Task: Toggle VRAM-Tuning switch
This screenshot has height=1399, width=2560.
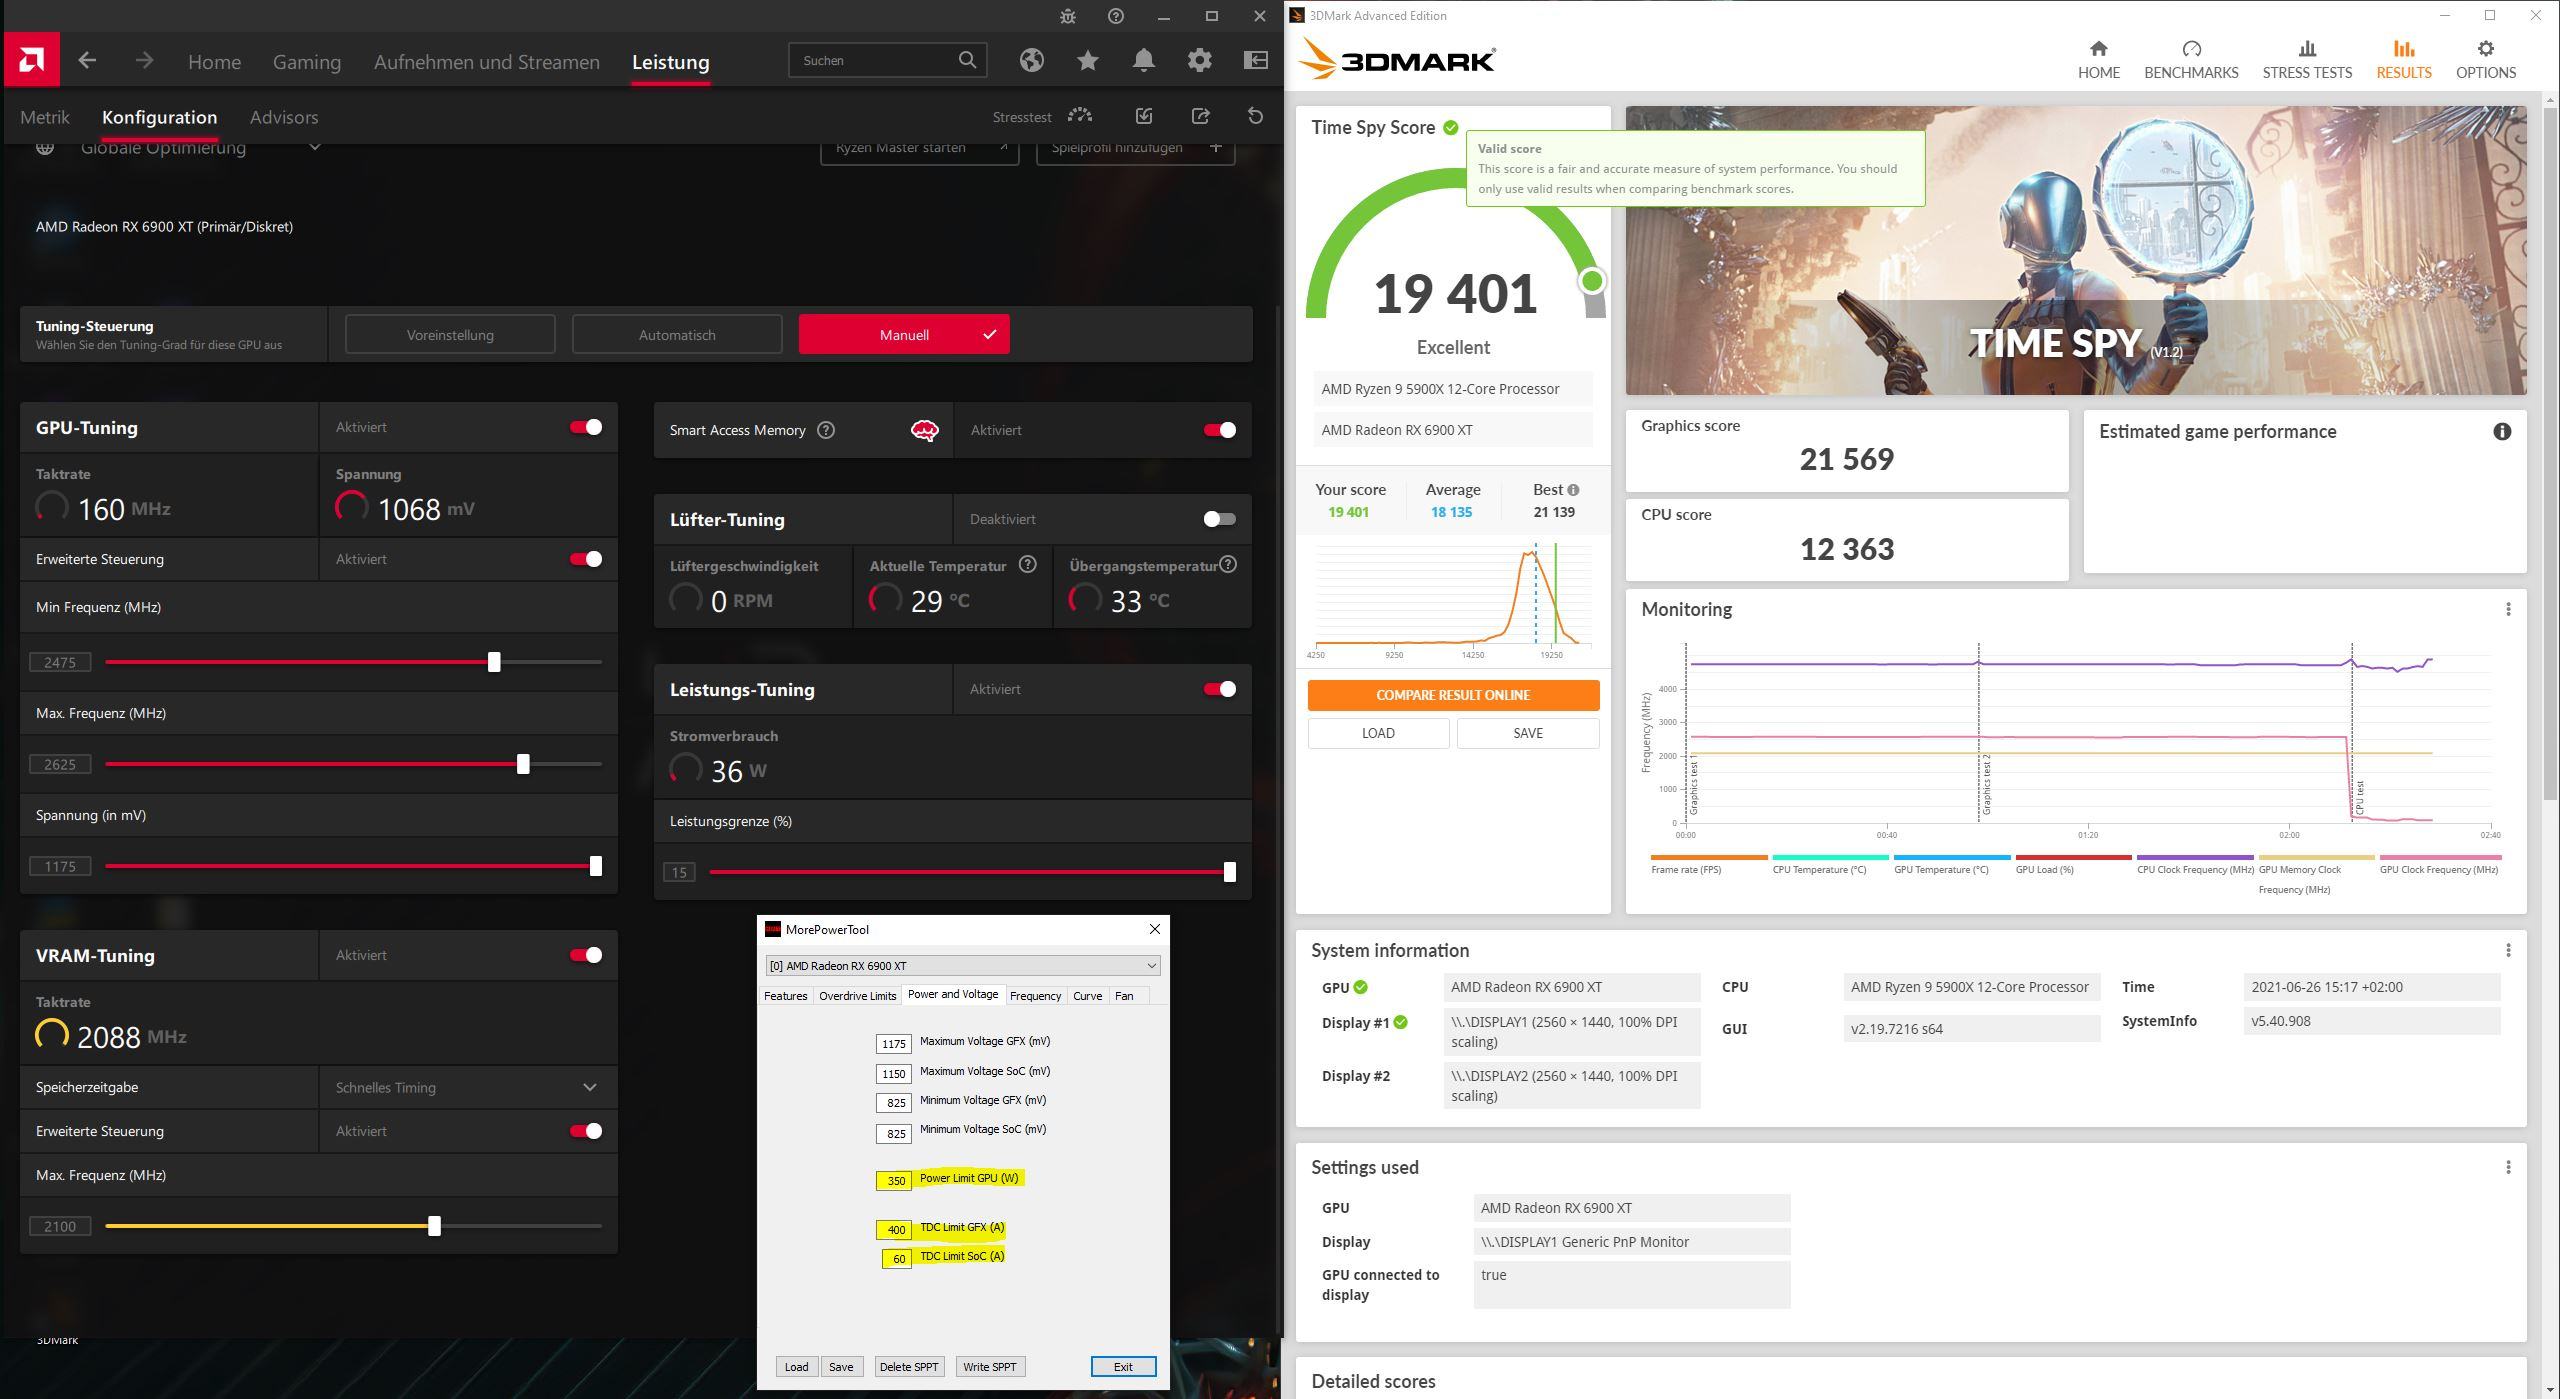Action: tap(586, 955)
